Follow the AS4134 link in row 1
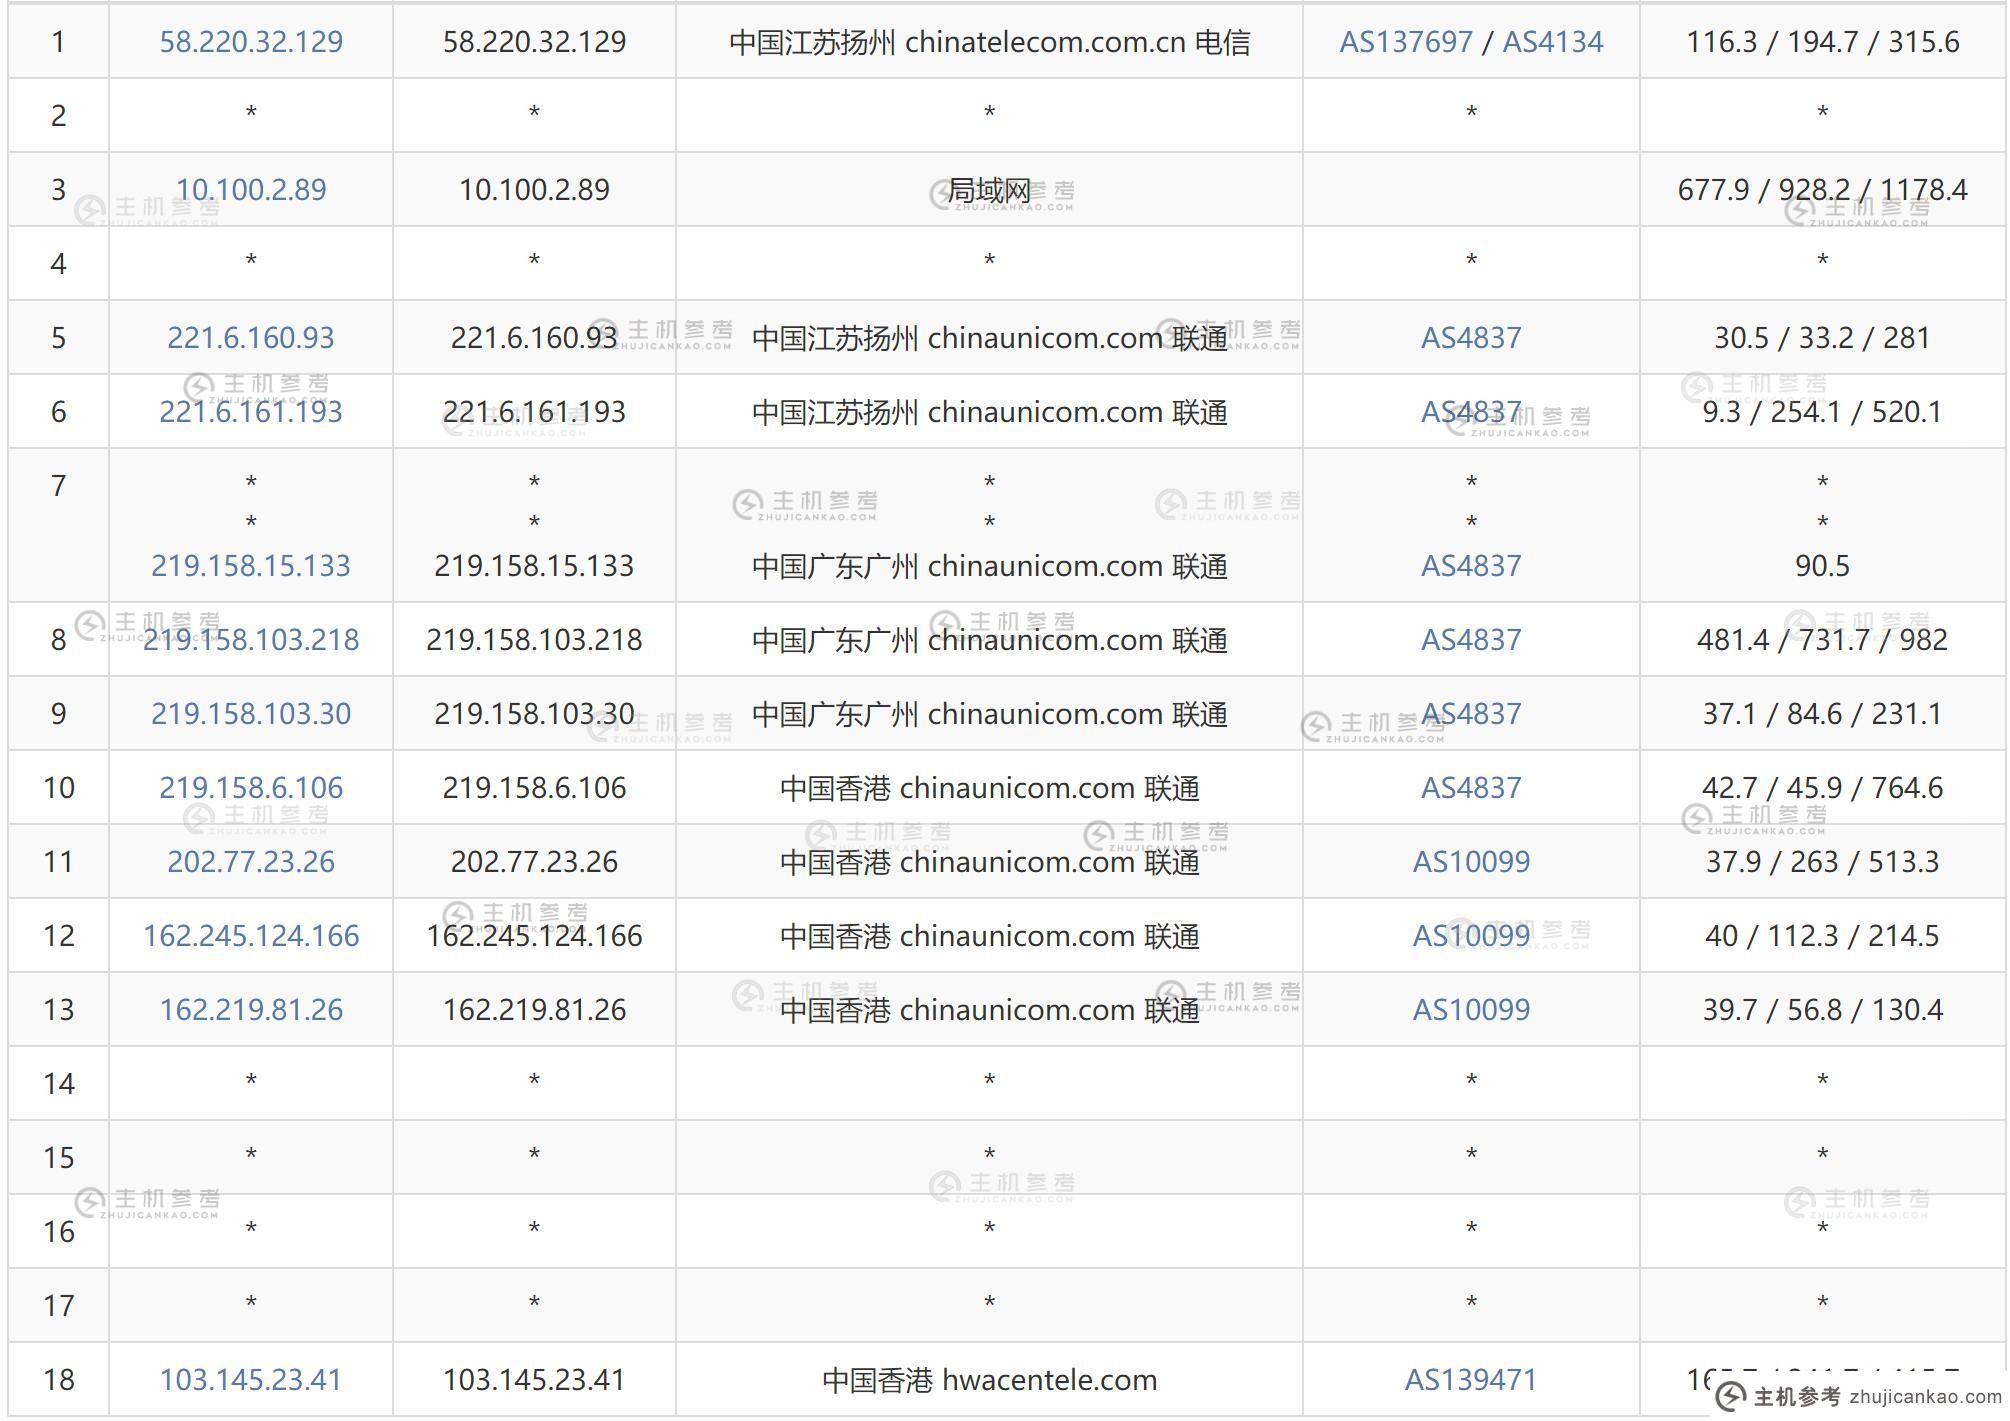Screen dimensions: 2010x1421 [1553, 42]
